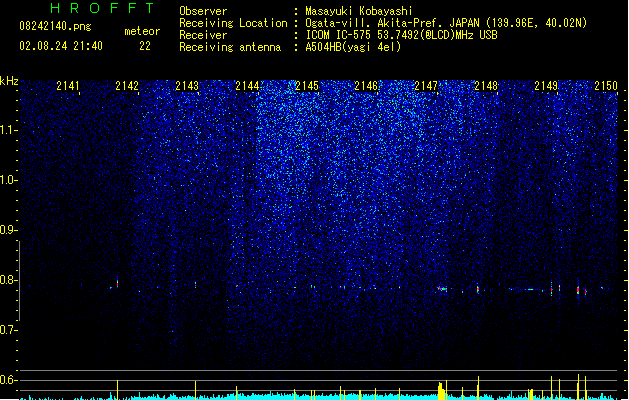Click the ICOM IC-575 receiver details

point(401,35)
